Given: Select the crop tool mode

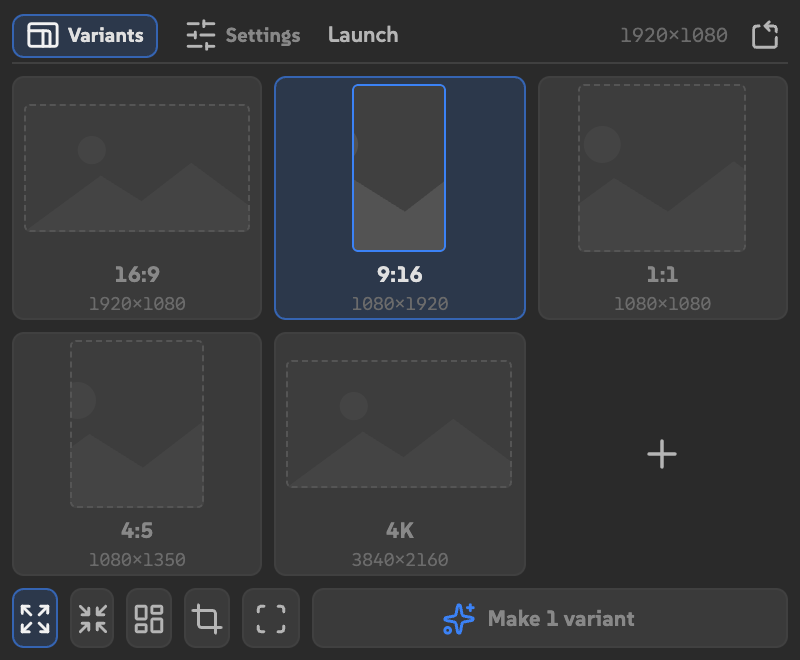Looking at the screenshot, I should [x=207, y=618].
